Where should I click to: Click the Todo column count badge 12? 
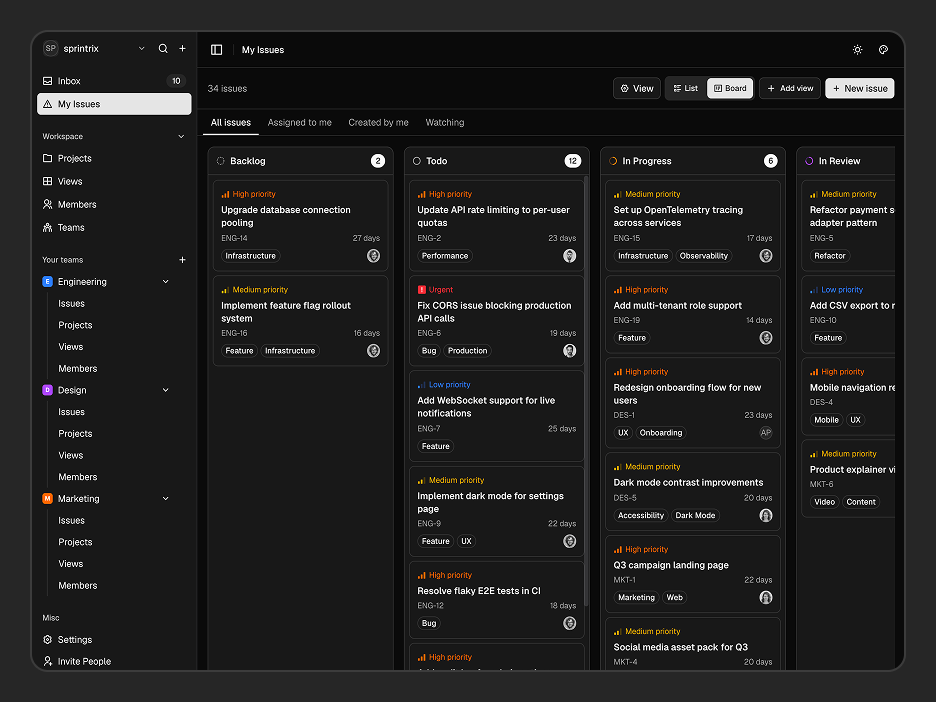pyautogui.click(x=572, y=161)
